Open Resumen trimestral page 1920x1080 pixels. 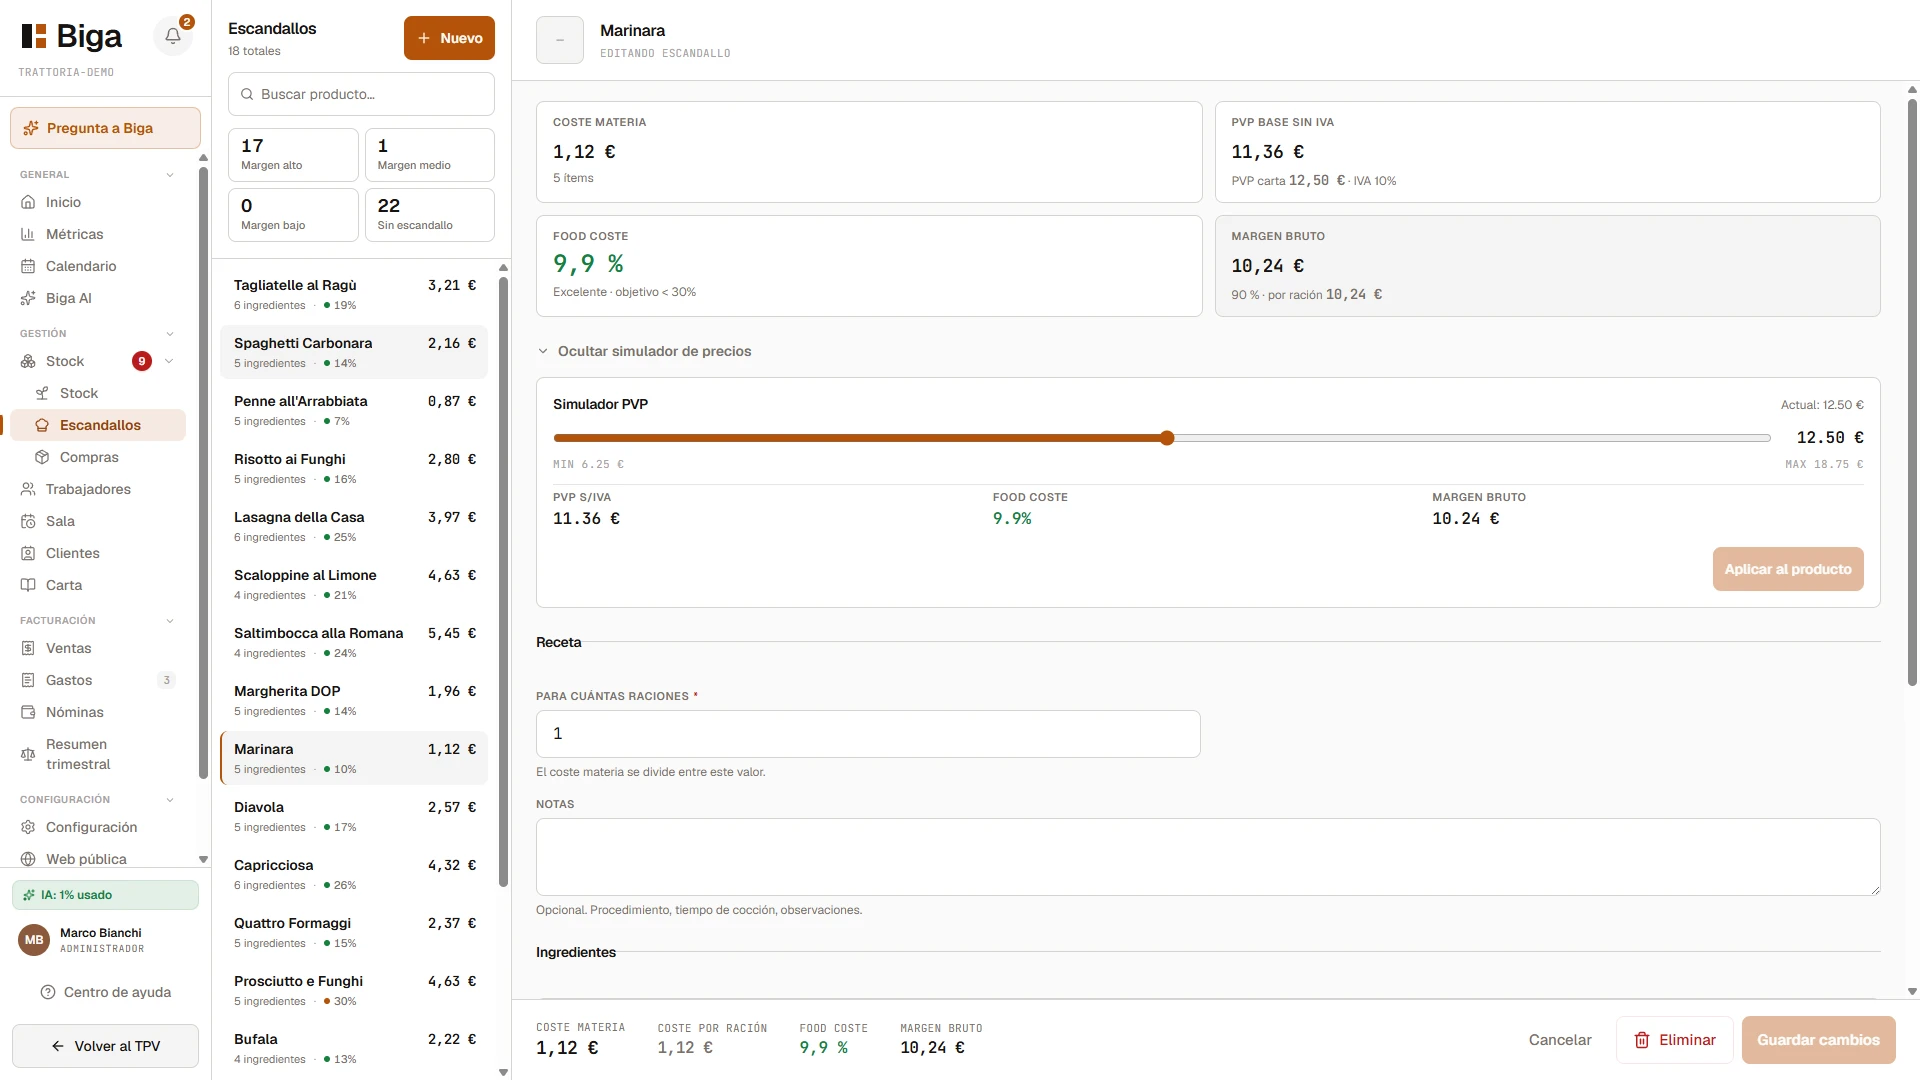click(98, 754)
